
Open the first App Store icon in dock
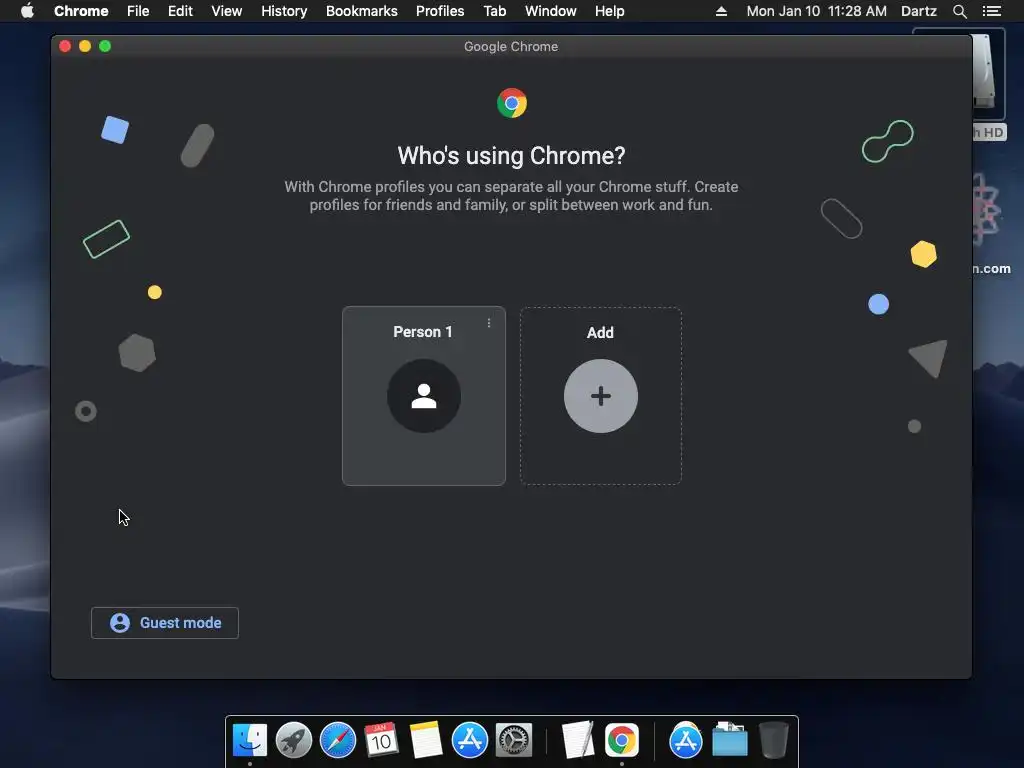(x=470, y=741)
